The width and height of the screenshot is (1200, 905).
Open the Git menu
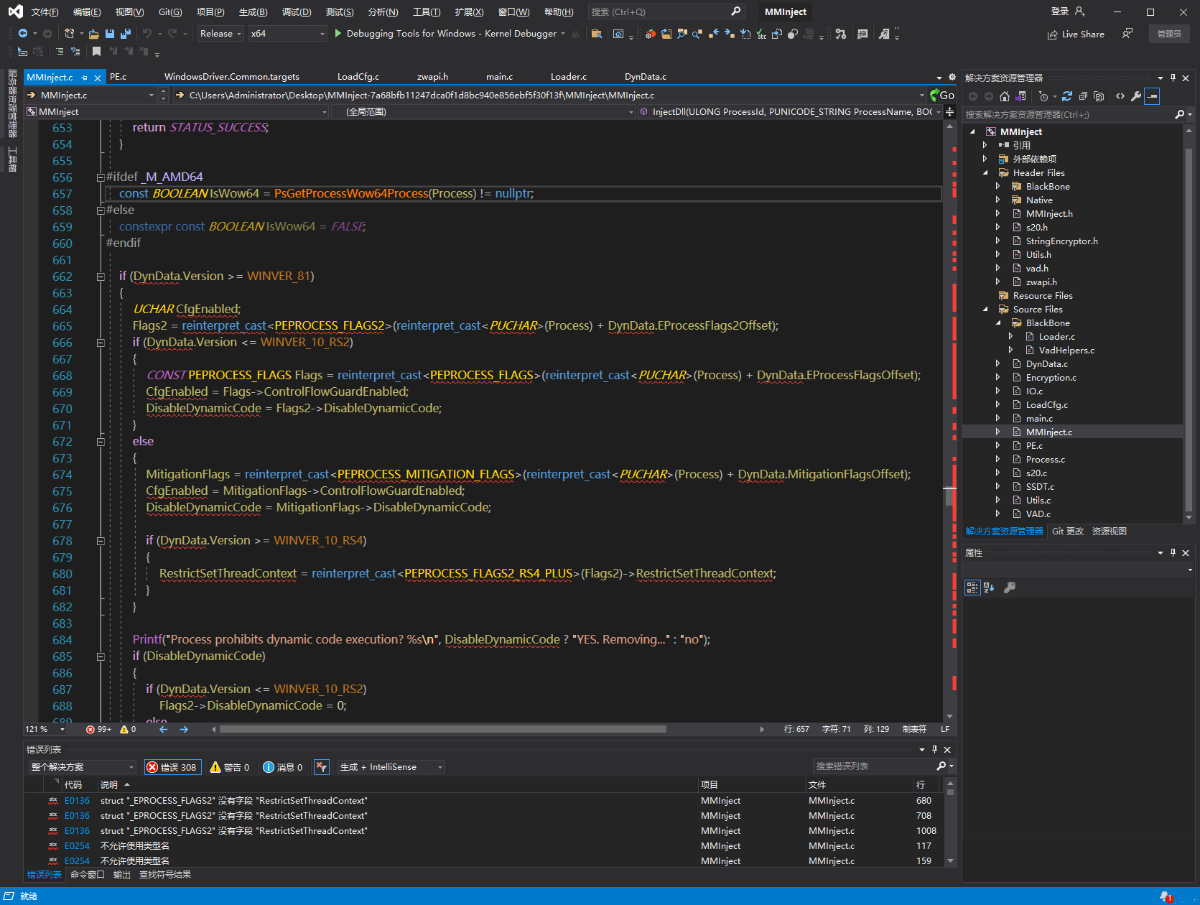pyautogui.click(x=170, y=12)
